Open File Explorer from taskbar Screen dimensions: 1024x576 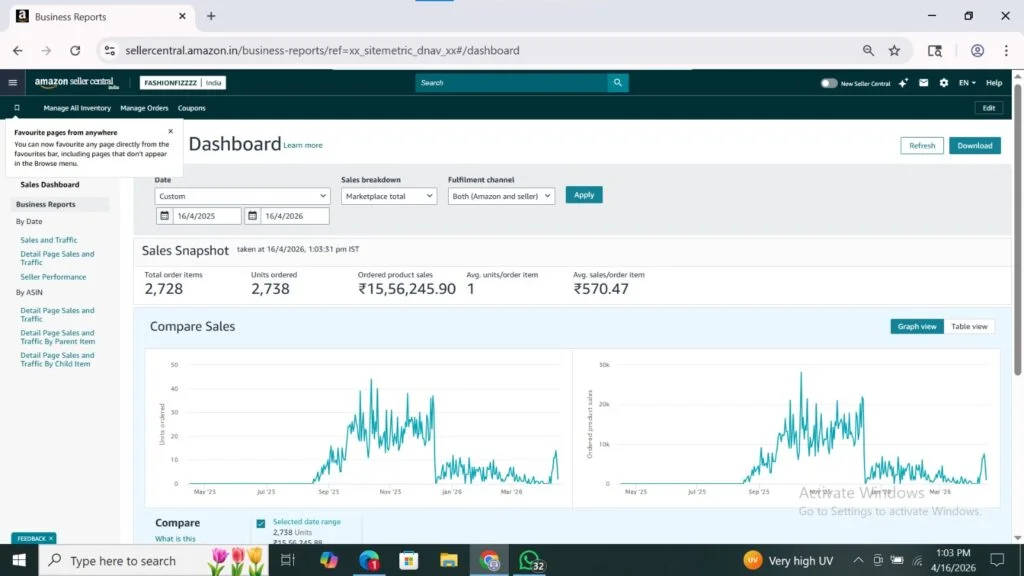tap(449, 560)
